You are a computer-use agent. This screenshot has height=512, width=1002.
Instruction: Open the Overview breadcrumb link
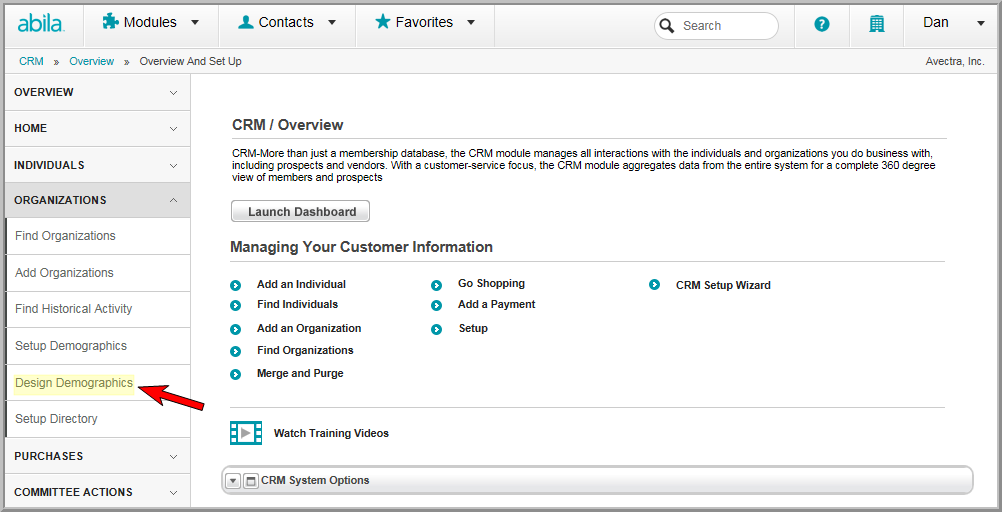[91, 61]
